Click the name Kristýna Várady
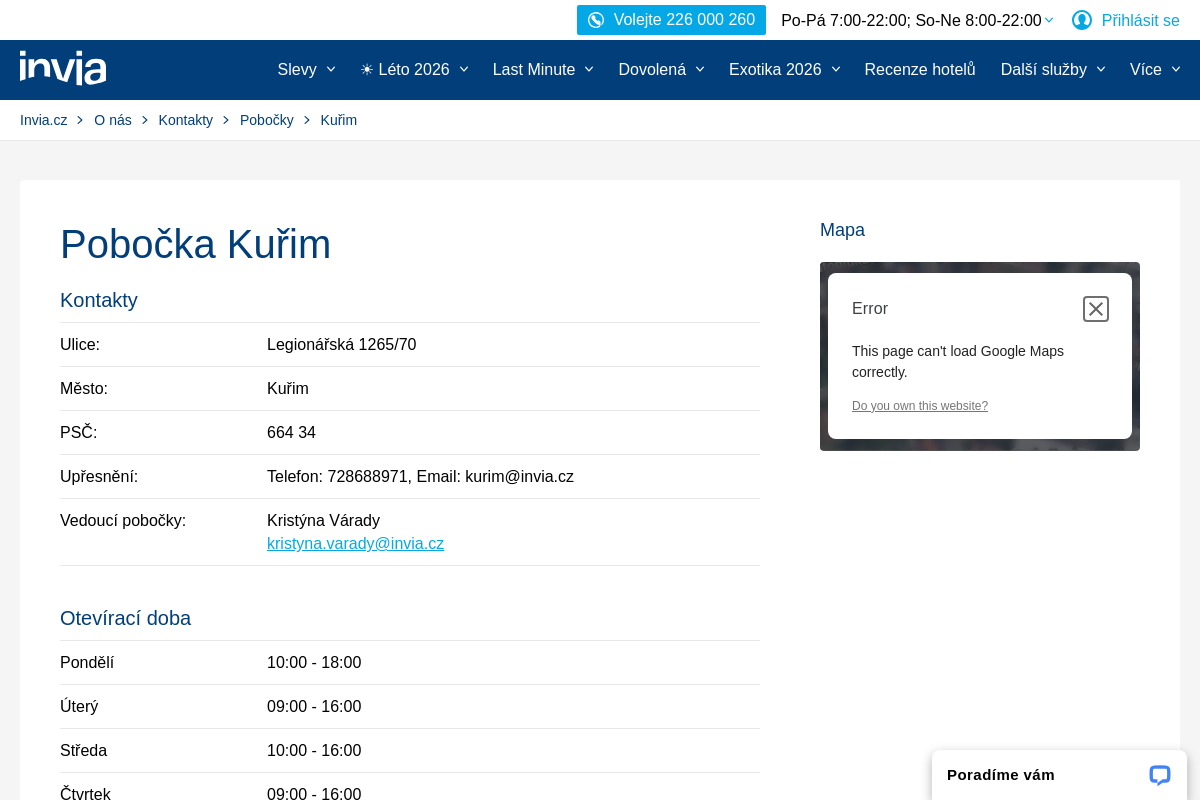This screenshot has height=800, width=1200. [x=323, y=521]
